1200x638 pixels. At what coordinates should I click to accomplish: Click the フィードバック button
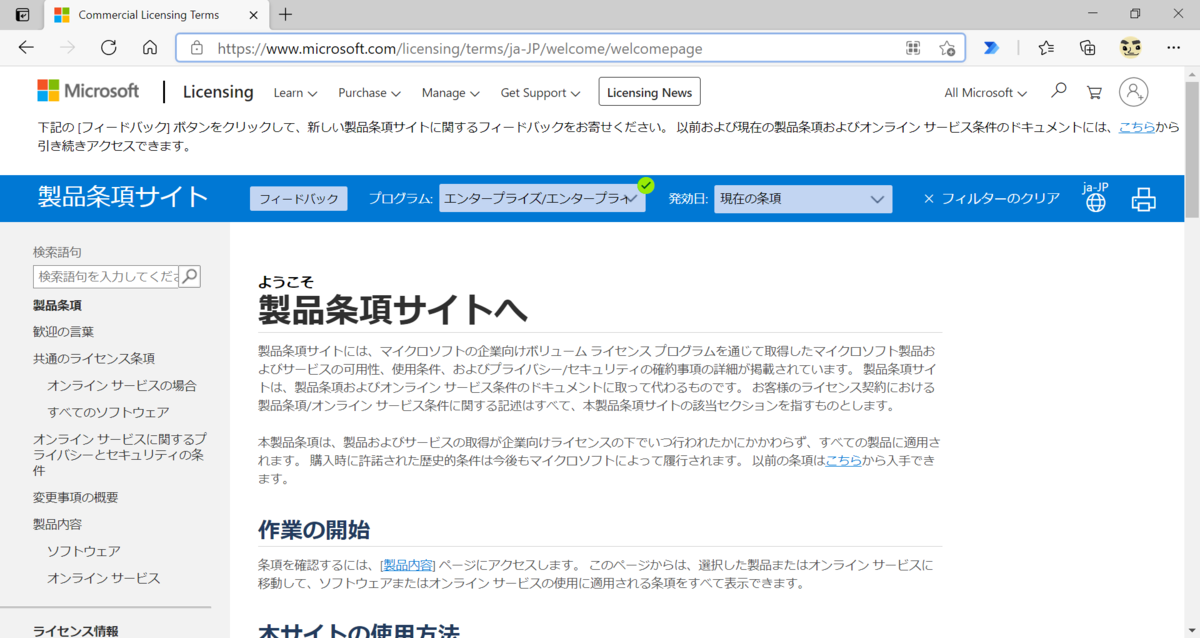(299, 198)
